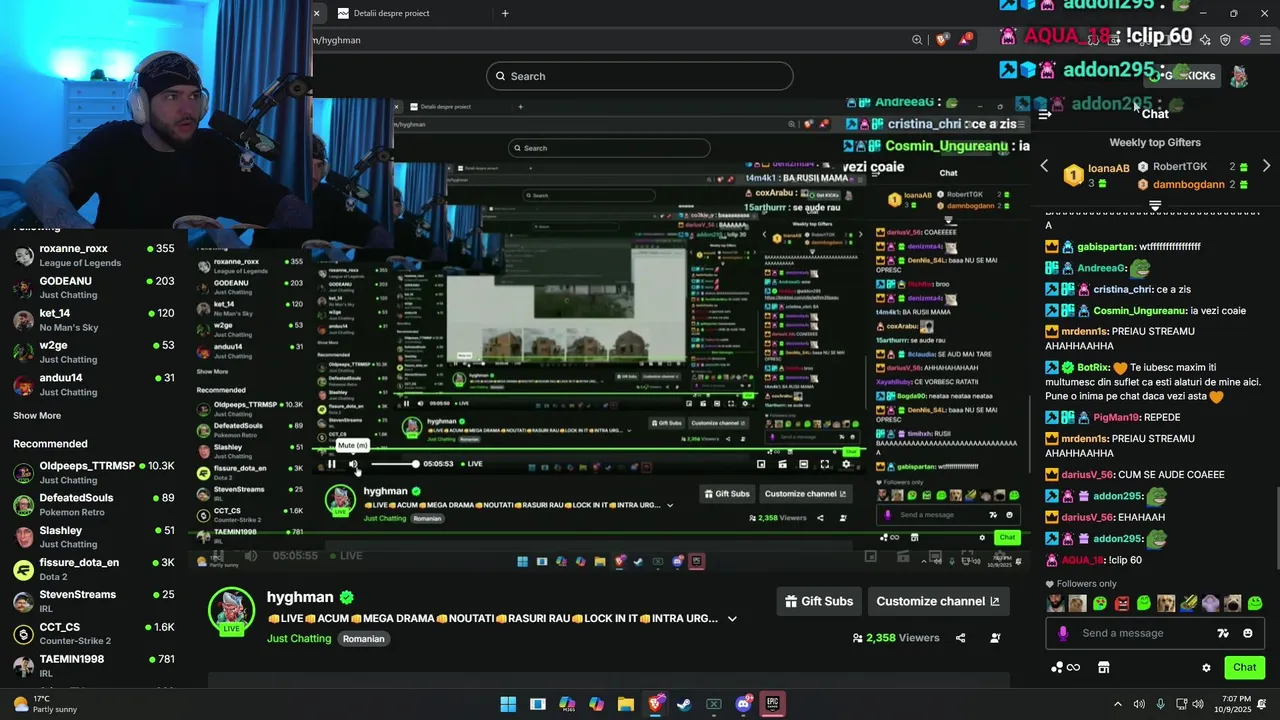Screen dimensions: 1280x720
Task: Share the hyghman stream
Action: 960,638
